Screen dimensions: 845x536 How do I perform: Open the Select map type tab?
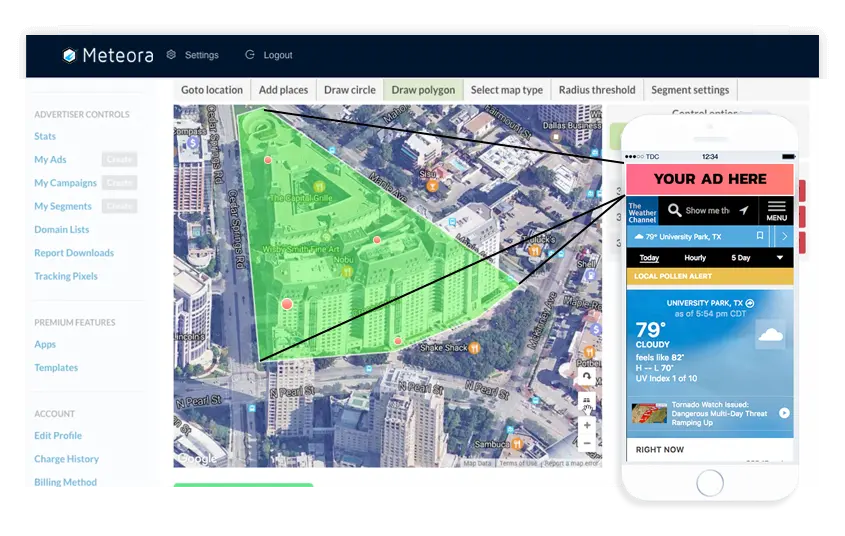tap(506, 90)
